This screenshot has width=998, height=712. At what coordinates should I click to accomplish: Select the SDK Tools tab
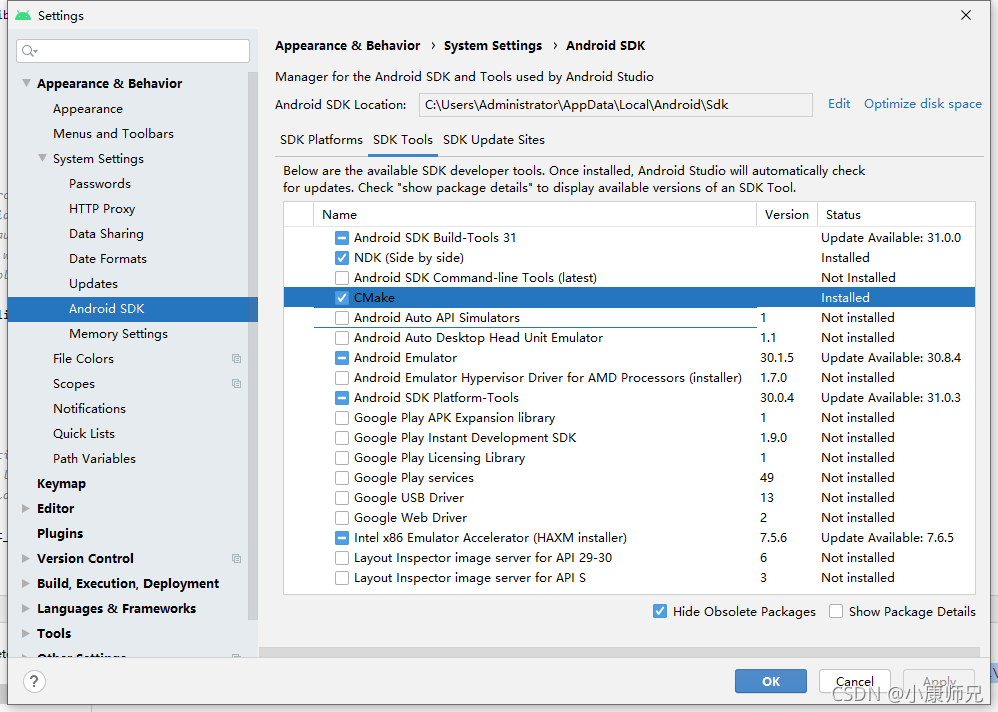[403, 140]
